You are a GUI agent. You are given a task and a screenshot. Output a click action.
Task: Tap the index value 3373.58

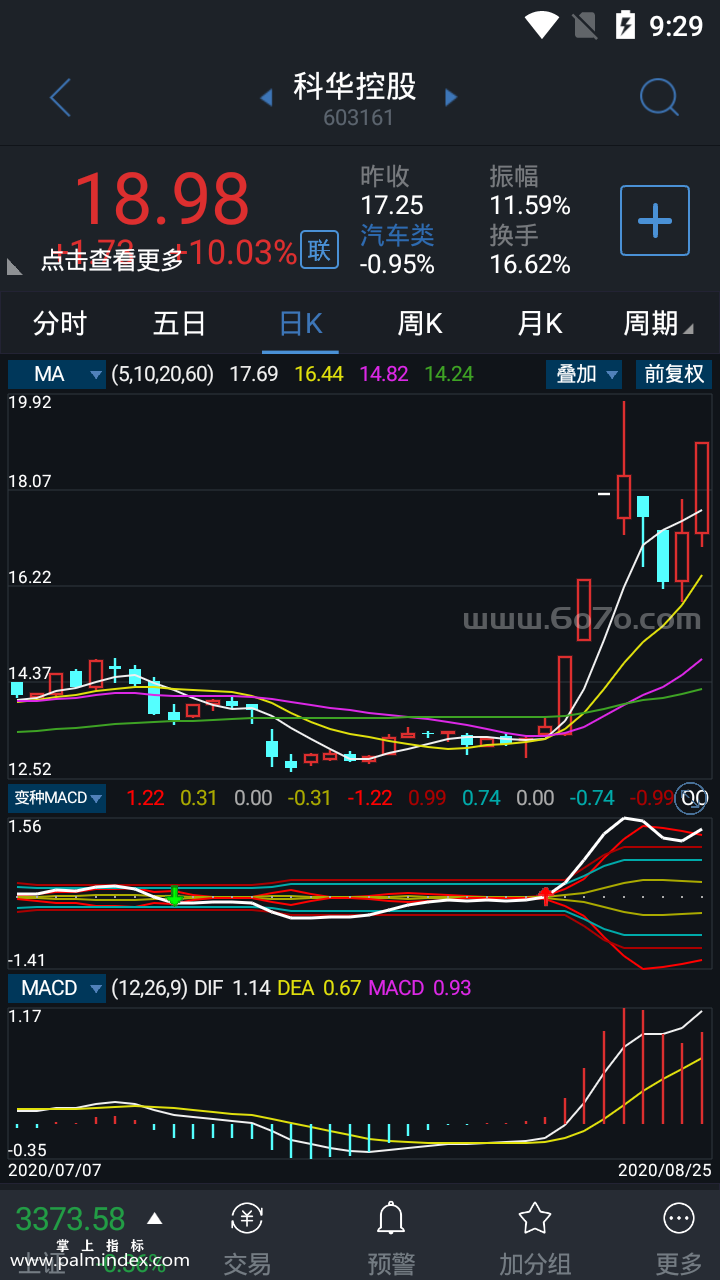[70, 1219]
